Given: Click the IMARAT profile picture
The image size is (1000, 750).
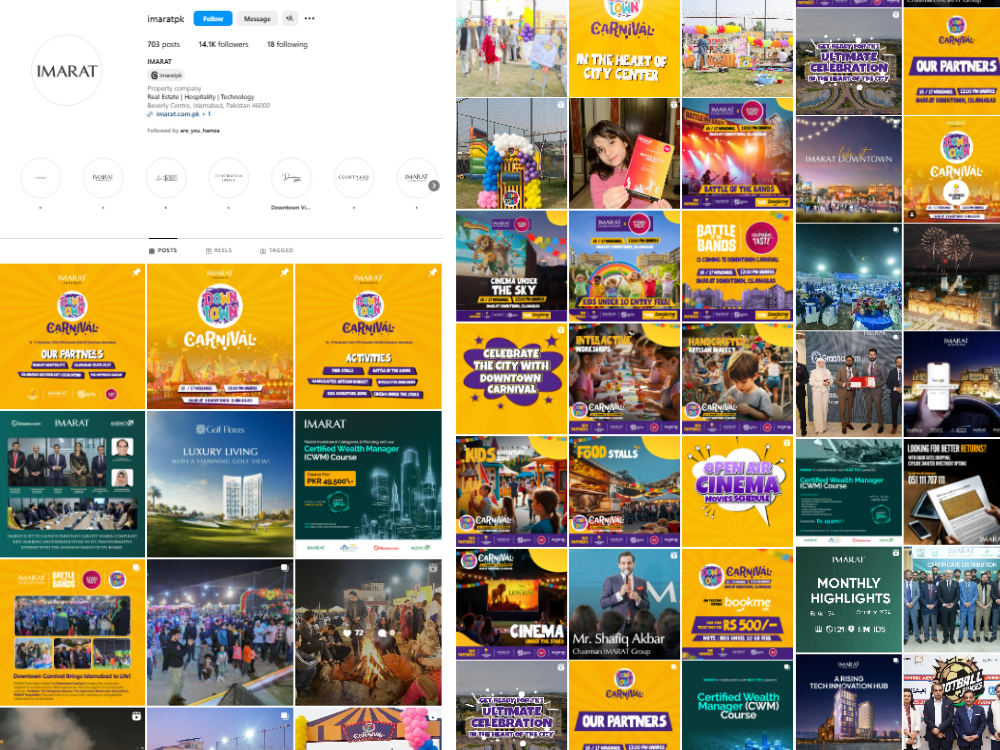Looking at the screenshot, I should point(66,70).
